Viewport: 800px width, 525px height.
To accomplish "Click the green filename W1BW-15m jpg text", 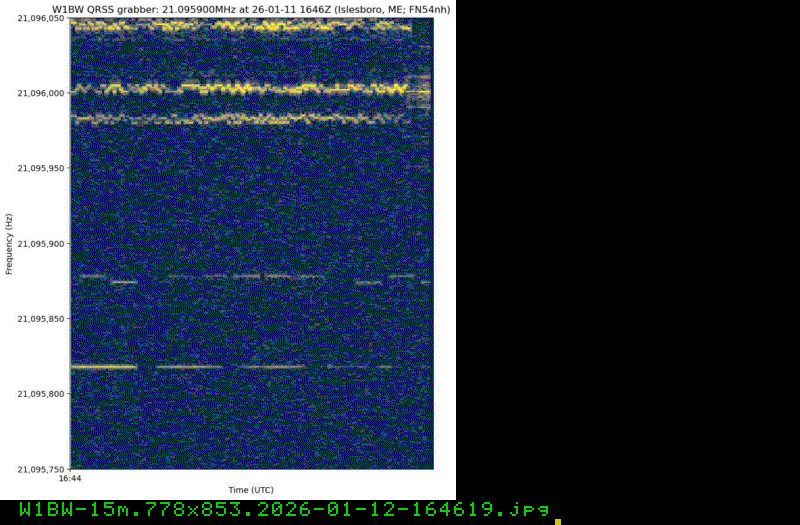I will click(x=284, y=509).
